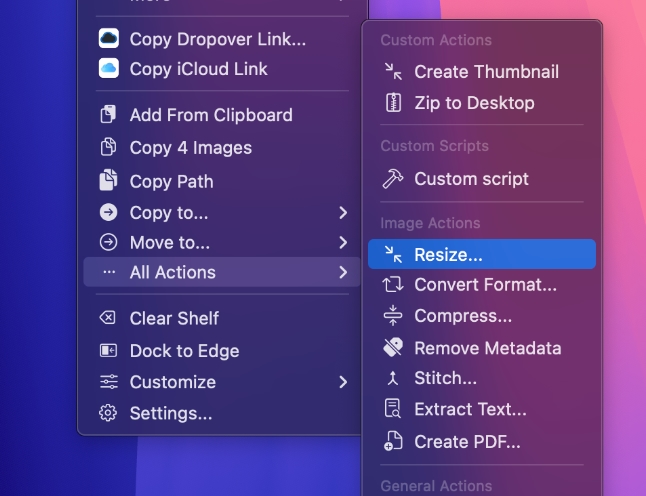Click the Custom script hammer icon
Screen dimensions: 646x496
[393, 179]
